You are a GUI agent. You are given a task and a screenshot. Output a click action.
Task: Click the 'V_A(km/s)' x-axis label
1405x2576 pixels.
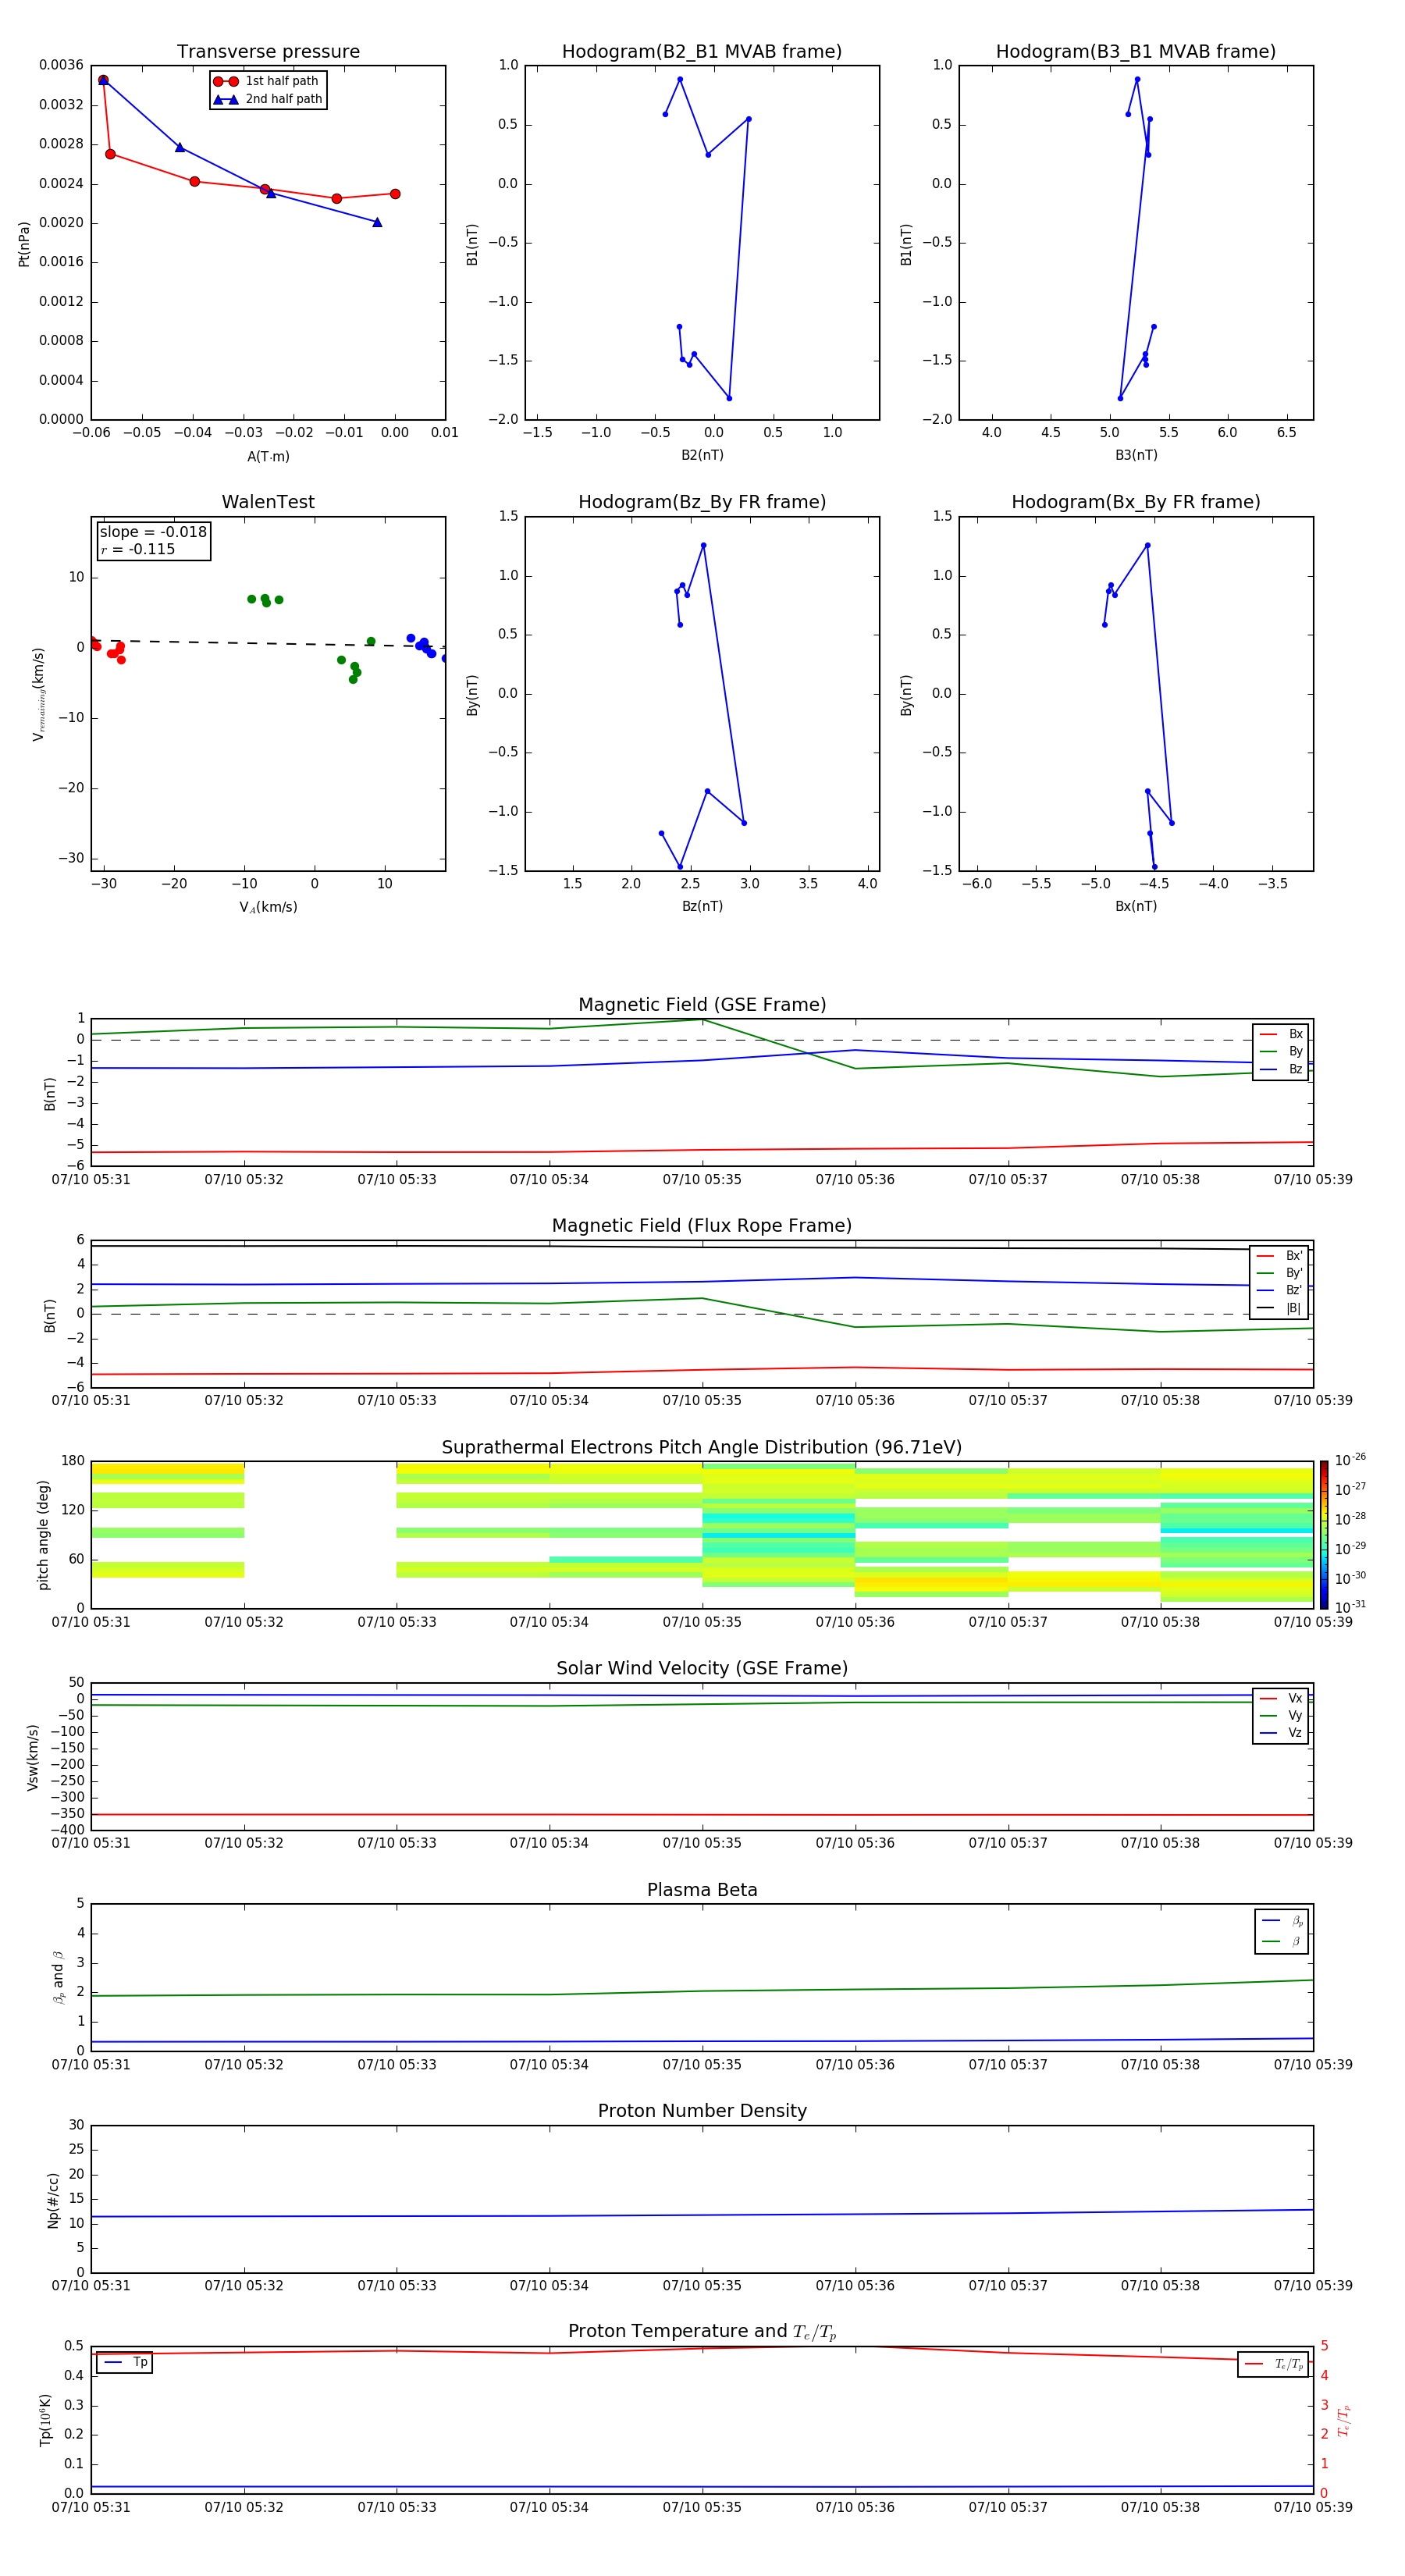(268, 907)
